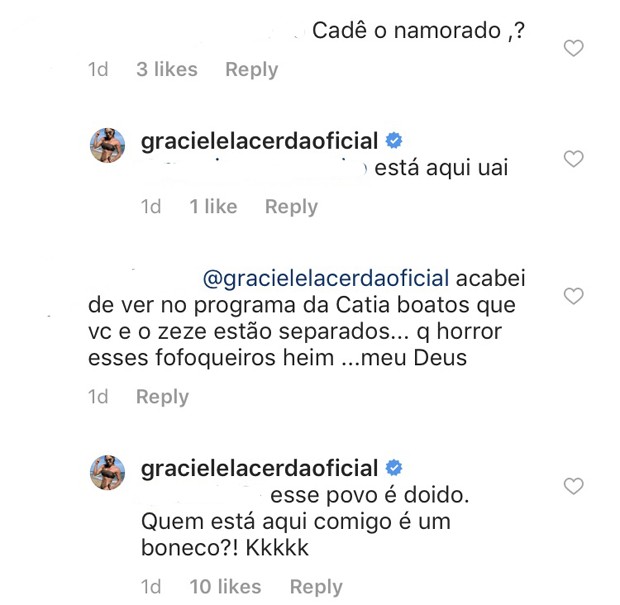Viewport: 620px width, 605px height.
Task: Tap heart on "está aqui uai" reply
Action: (x=574, y=159)
